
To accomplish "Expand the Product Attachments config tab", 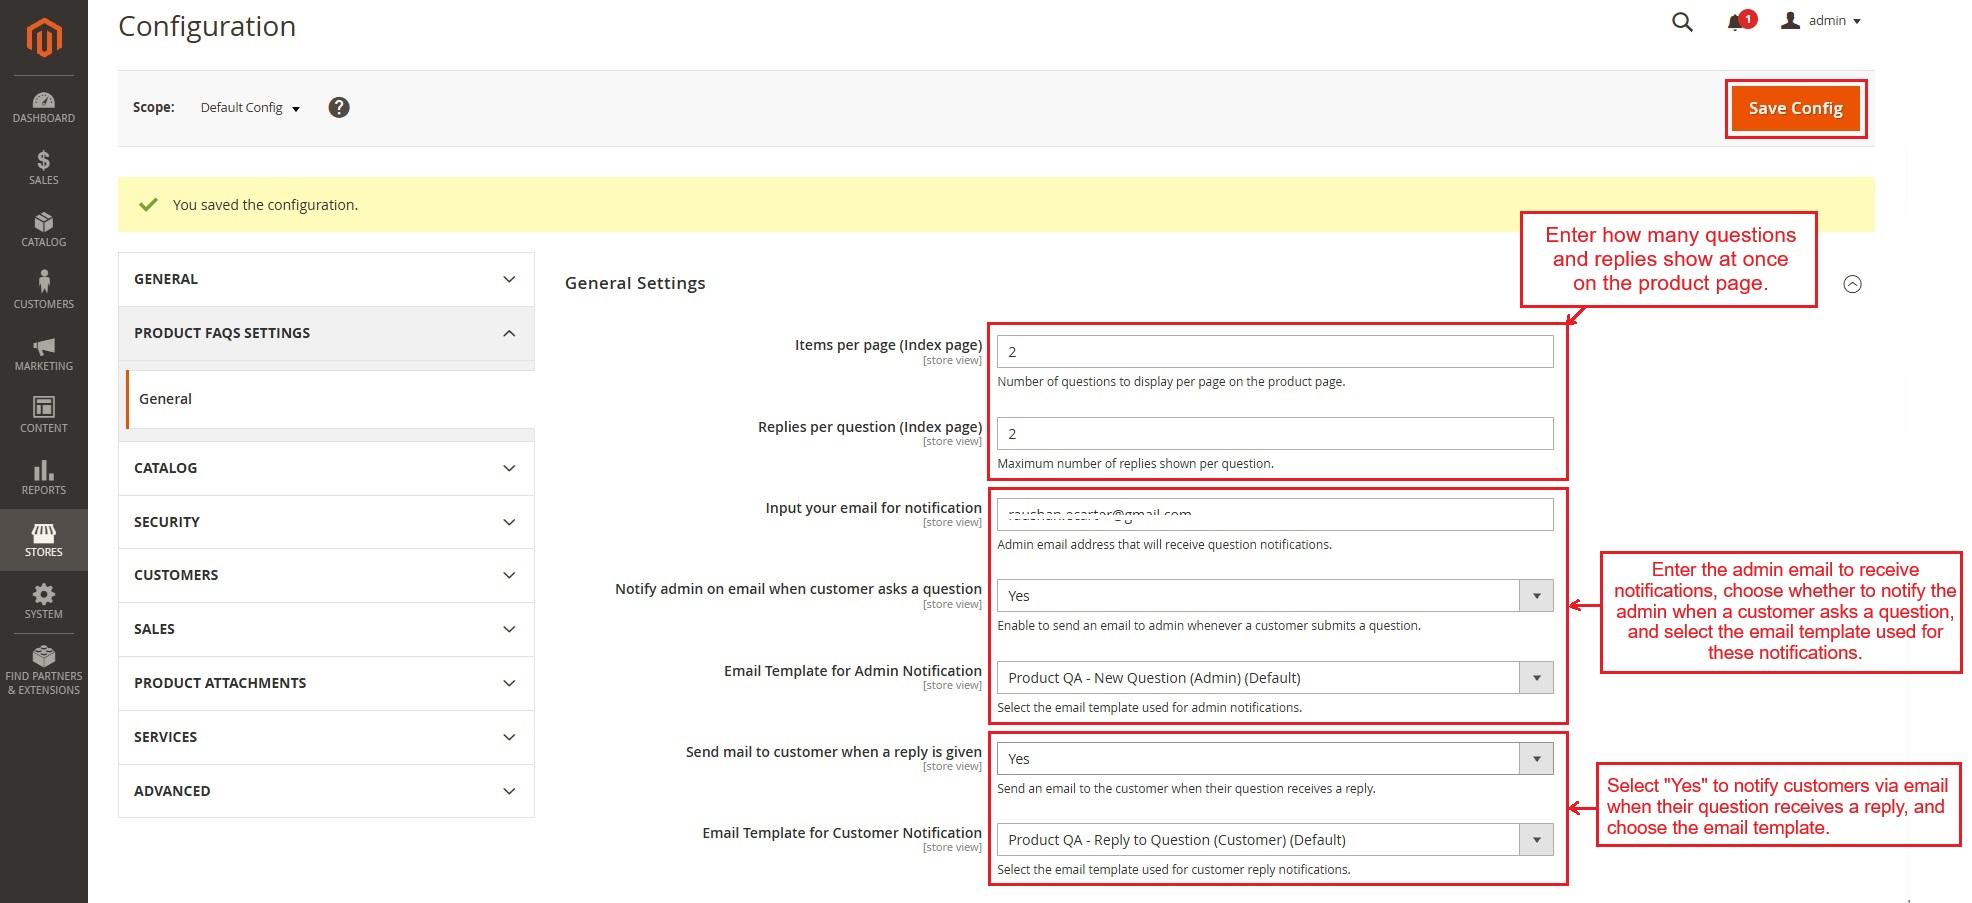I will pyautogui.click(x=325, y=683).
